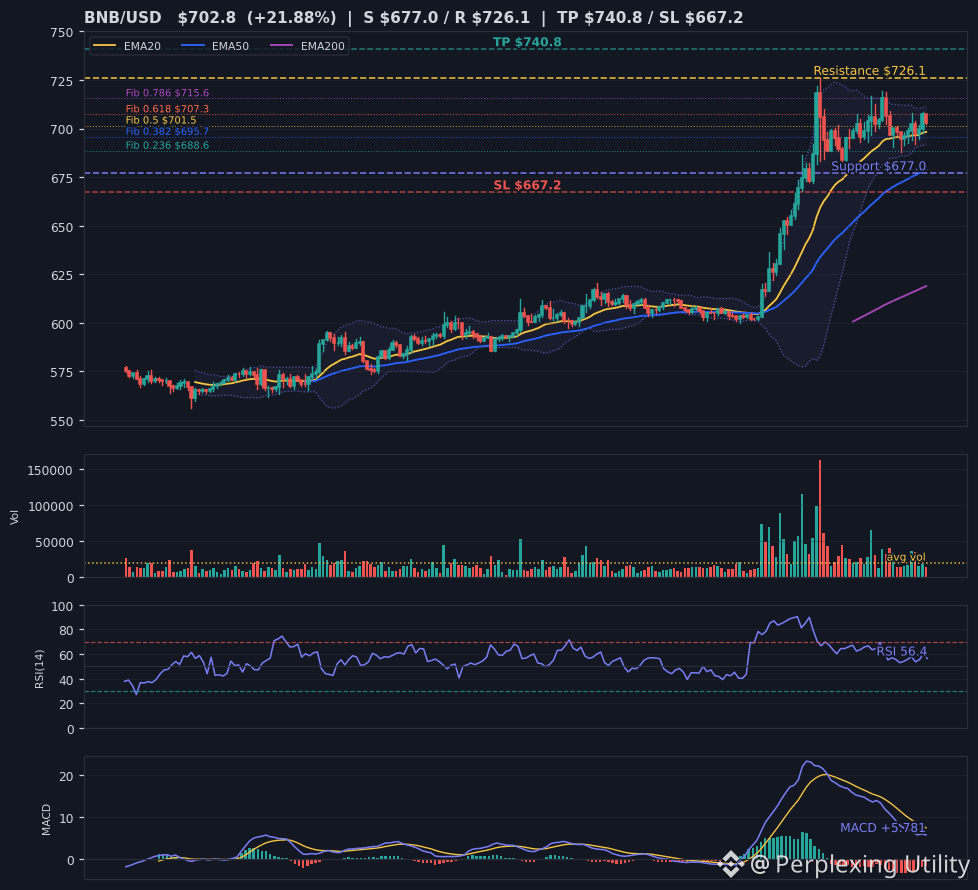The image size is (978, 890).
Task: Click the 'MACD' axis title
Action: [46, 820]
